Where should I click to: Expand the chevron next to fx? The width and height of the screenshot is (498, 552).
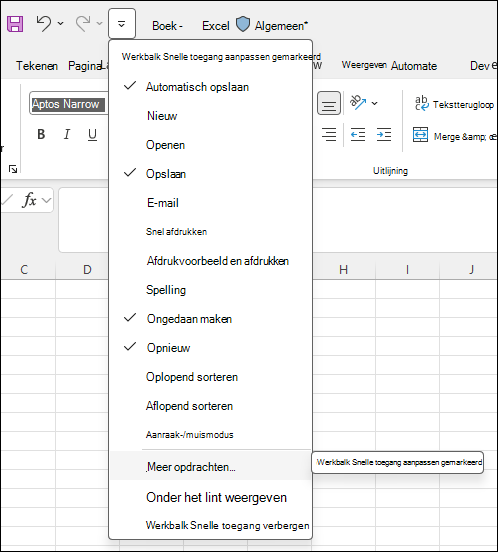click(x=46, y=200)
